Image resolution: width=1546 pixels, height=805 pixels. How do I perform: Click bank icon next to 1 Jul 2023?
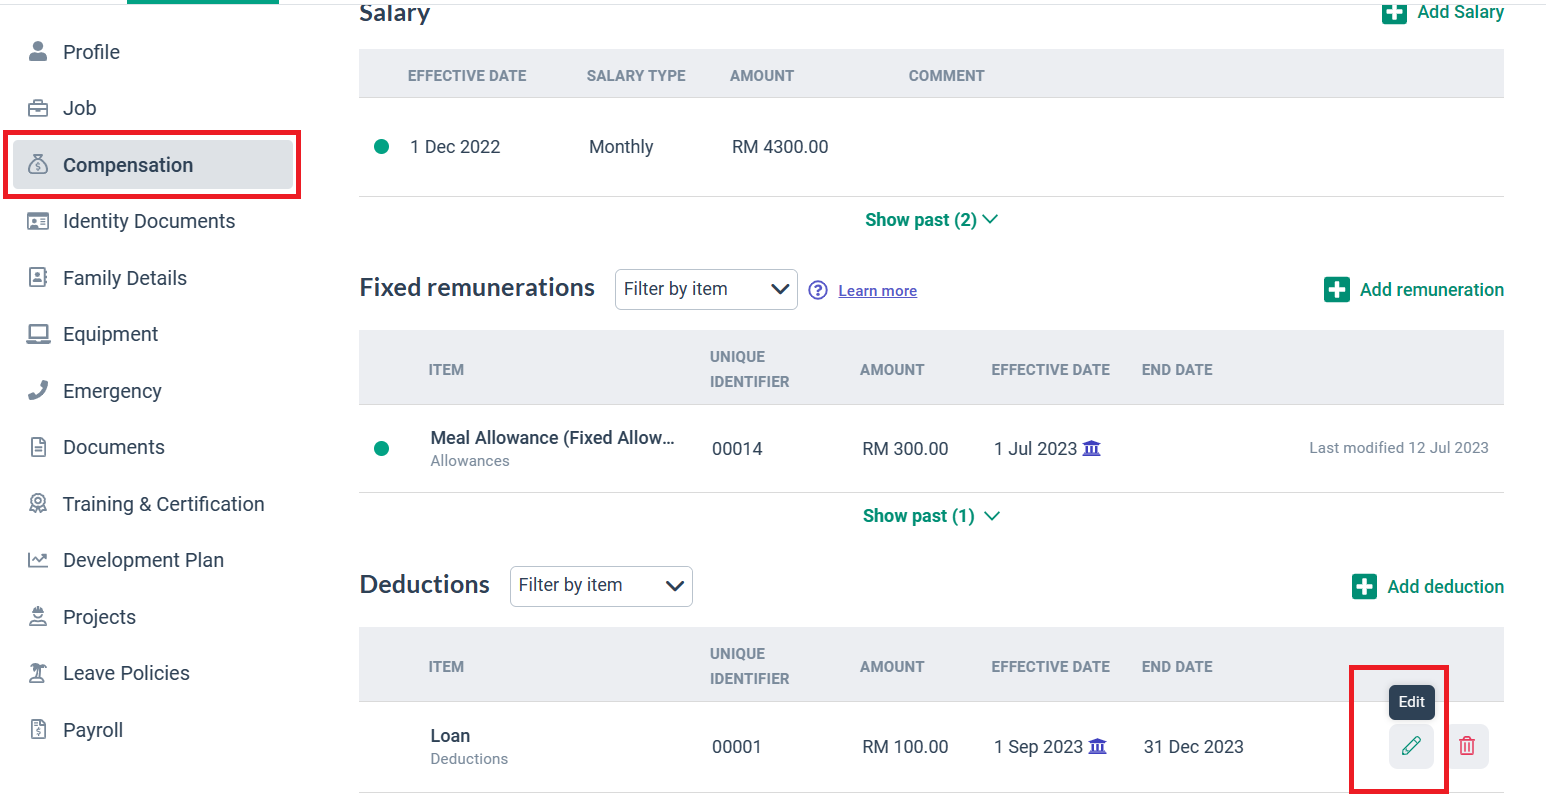[1092, 448]
